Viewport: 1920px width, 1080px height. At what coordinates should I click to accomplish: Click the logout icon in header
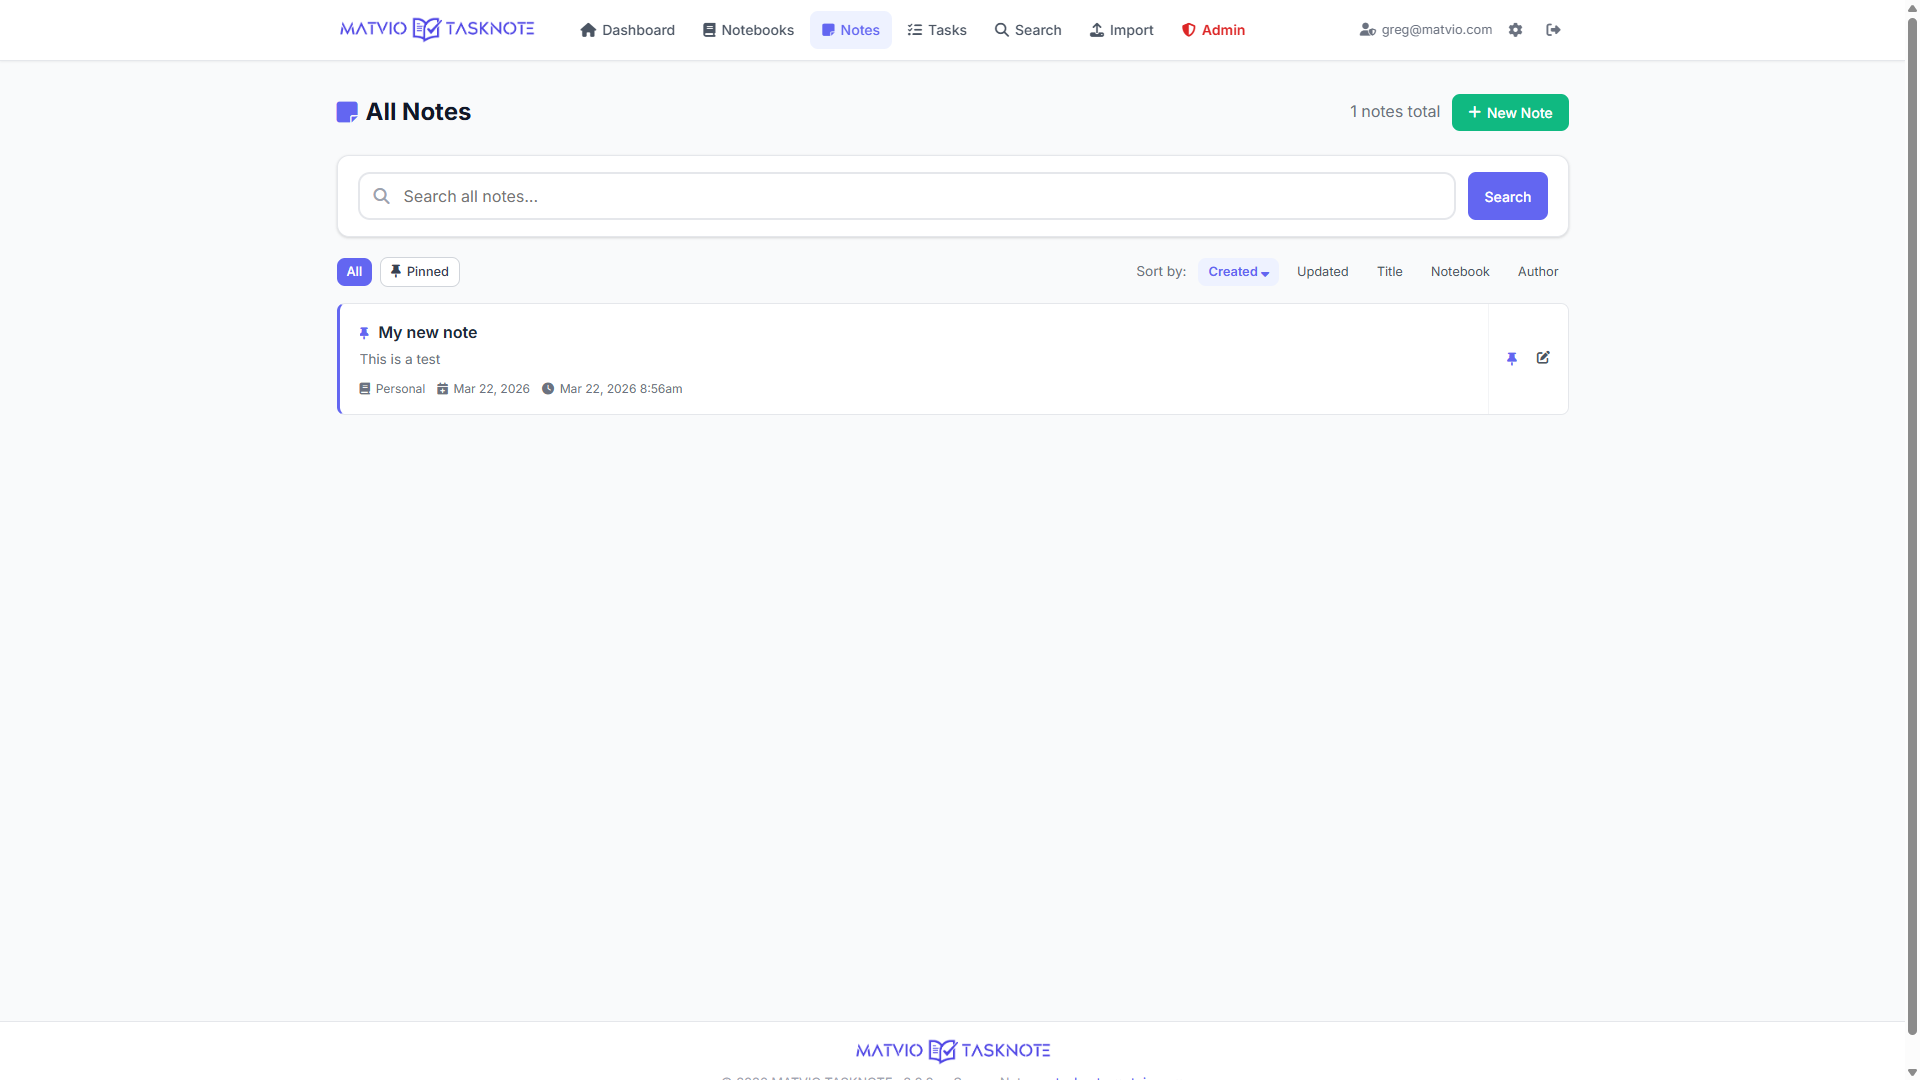click(1553, 30)
